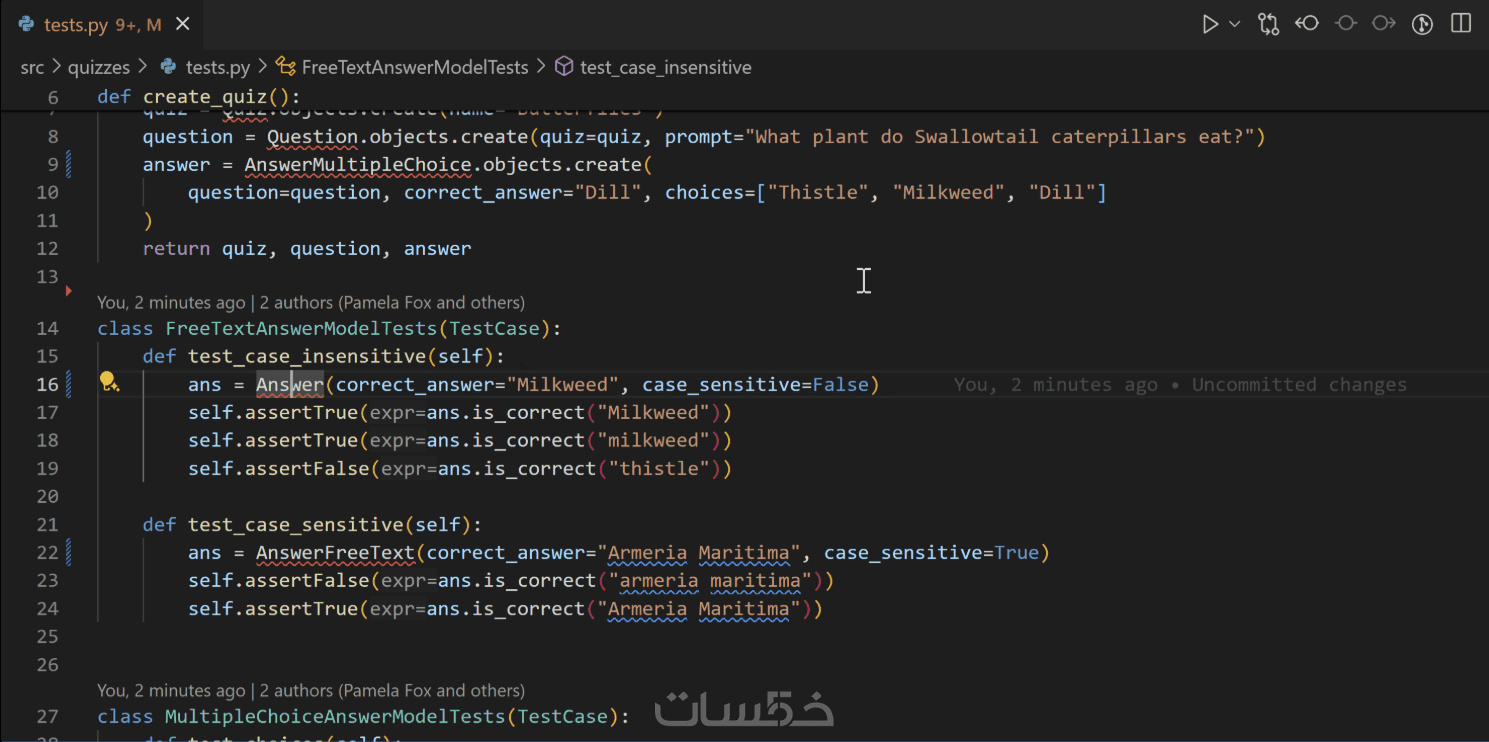Click line number 25 in gutter
The image size is (1489, 742).
click(x=47, y=636)
